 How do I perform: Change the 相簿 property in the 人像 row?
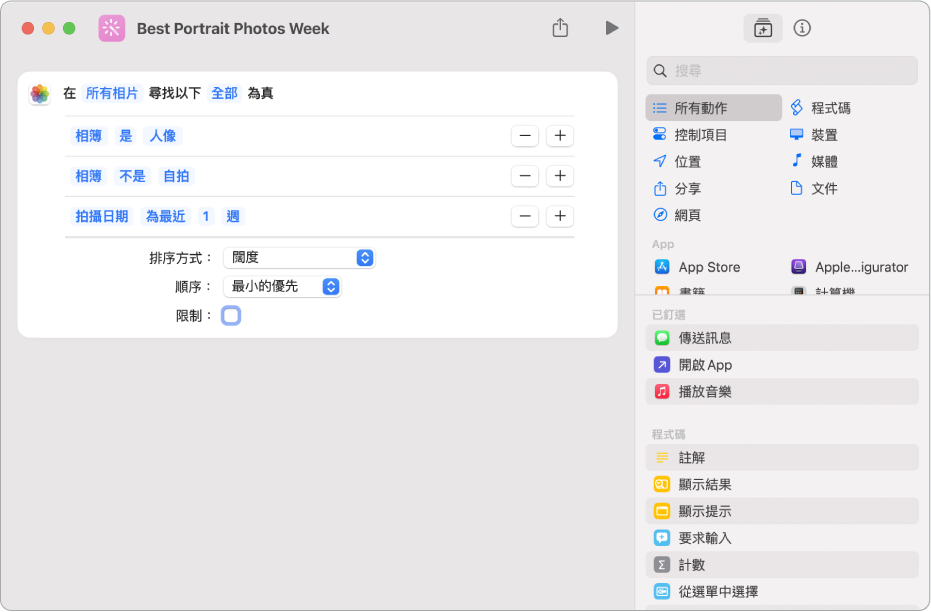[88, 136]
